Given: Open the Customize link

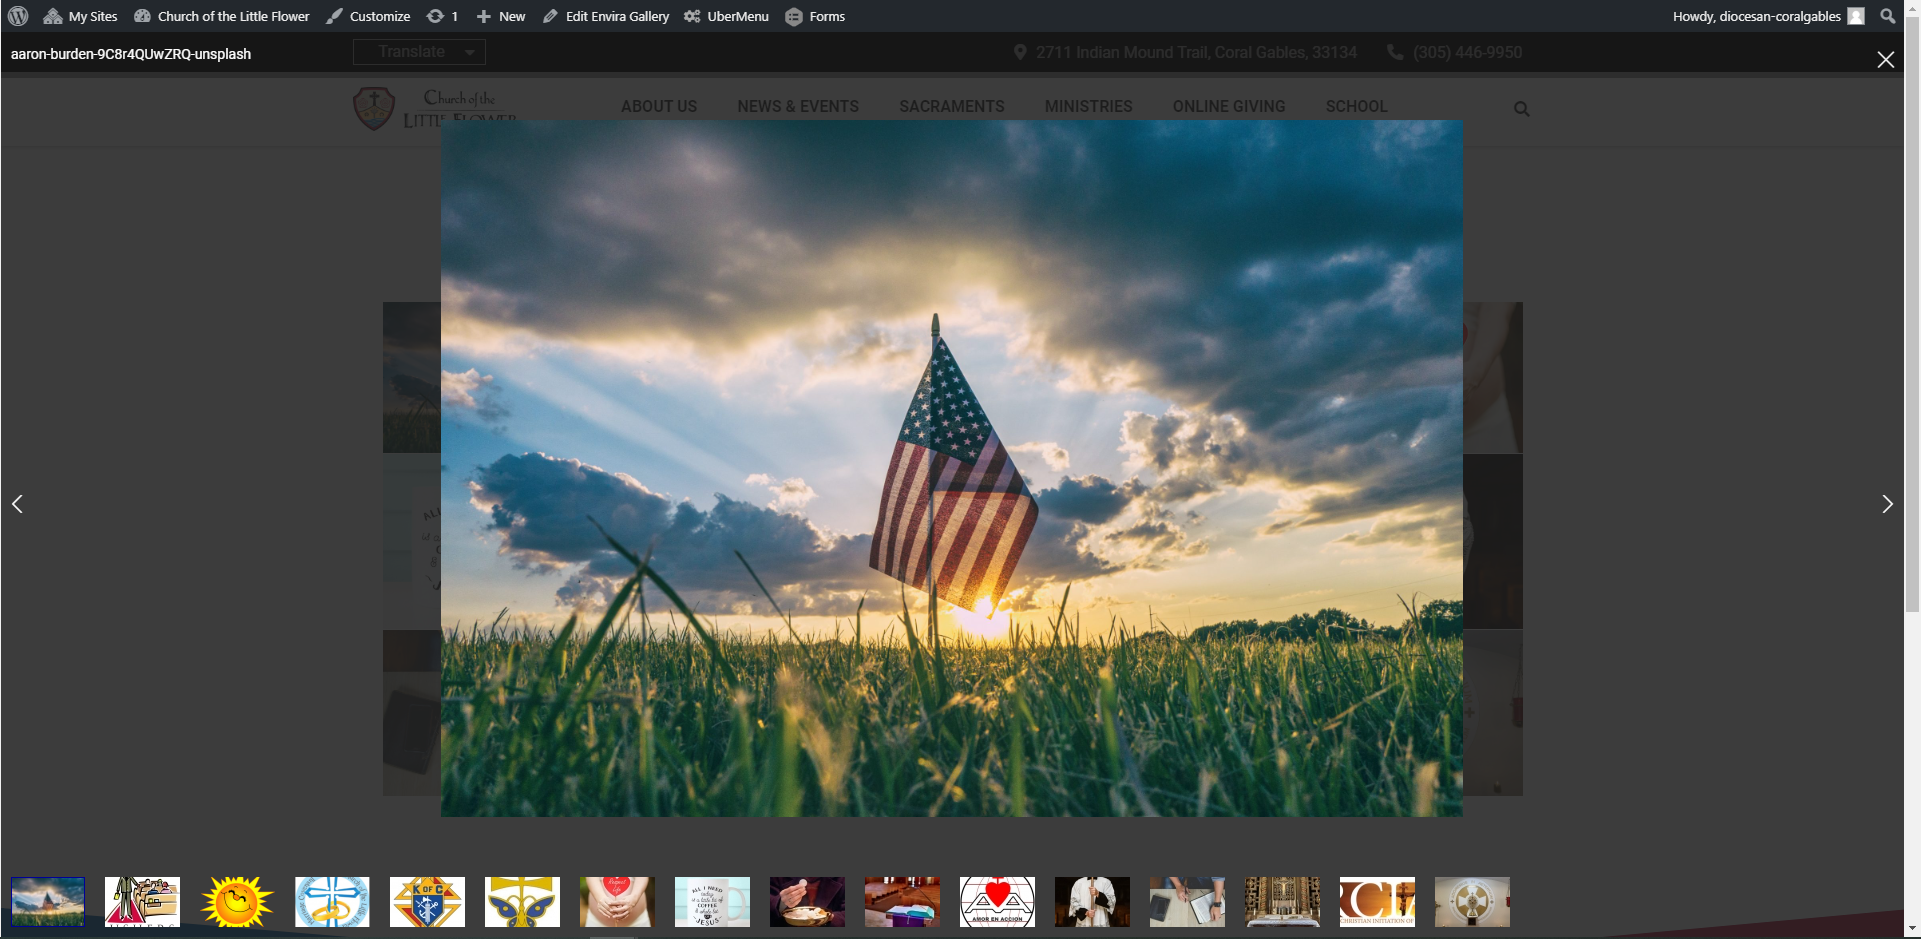Looking at the screenshot, I should 368,16.
